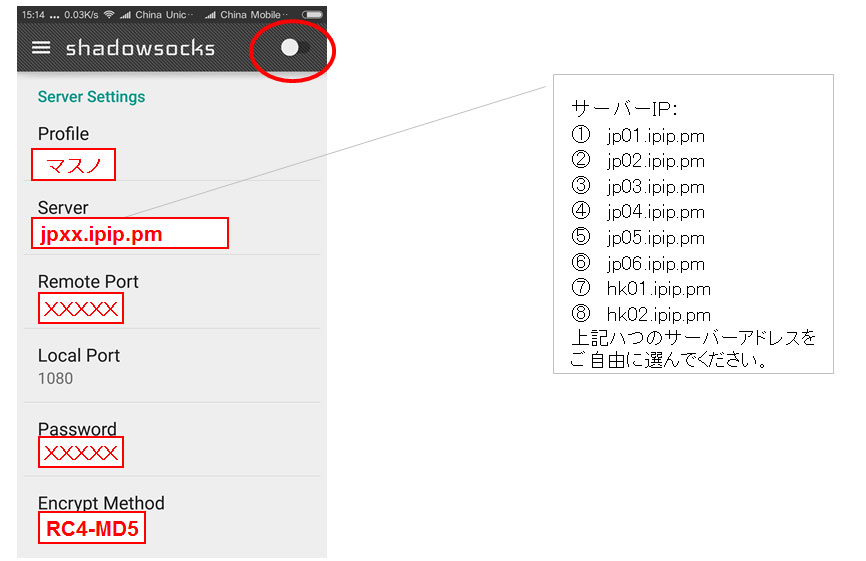Tap the China Mobile signal icon
Screen dimensions: 866x561
[210, 15]
